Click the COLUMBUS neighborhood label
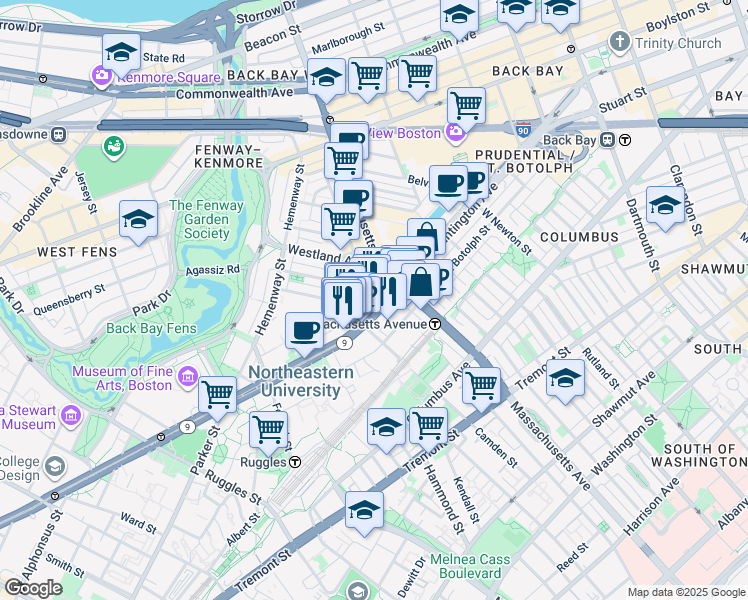Screen dimensions: 748x600 pos(579,237)
